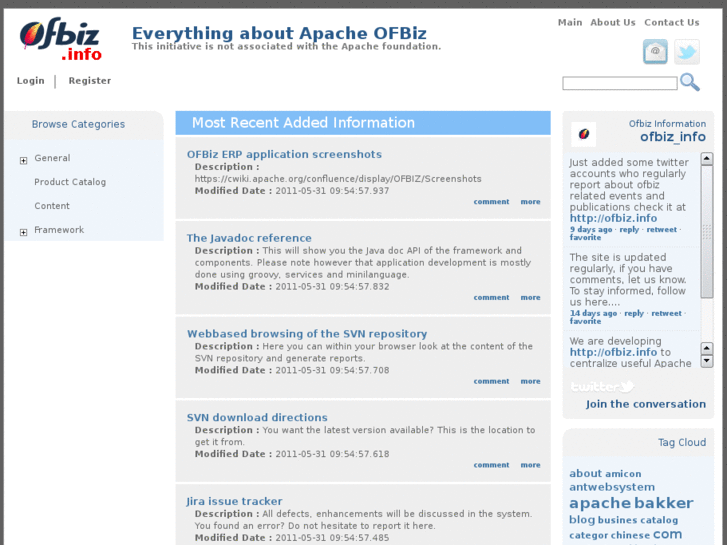Open OFBiz ERP application screenshots entry
This screenshot has height=545, width=727.
pyautogui.click(x=284, y=154)
